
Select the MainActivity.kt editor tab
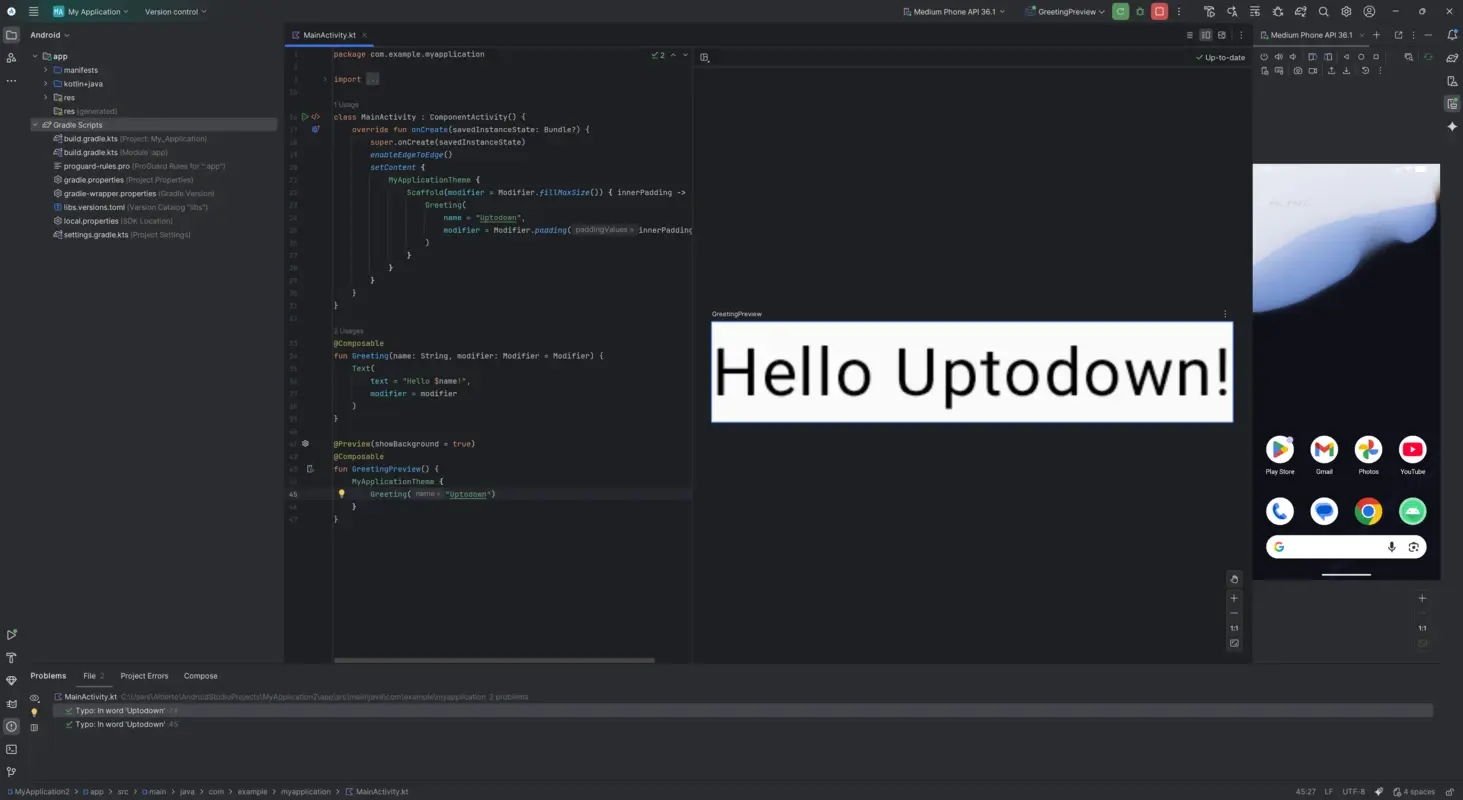328,34
